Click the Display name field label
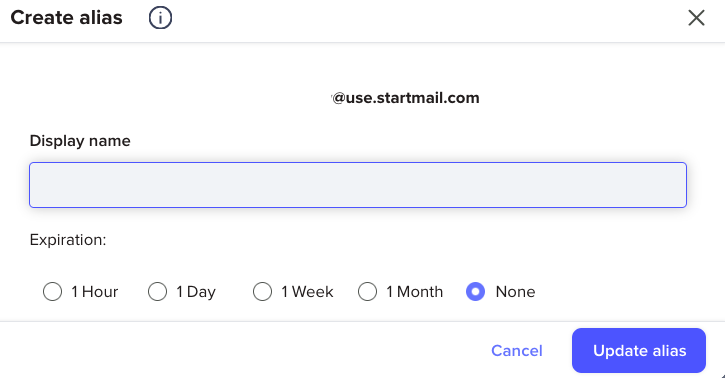The width and height of the screenshot is (725, 378). coord(80,141)
